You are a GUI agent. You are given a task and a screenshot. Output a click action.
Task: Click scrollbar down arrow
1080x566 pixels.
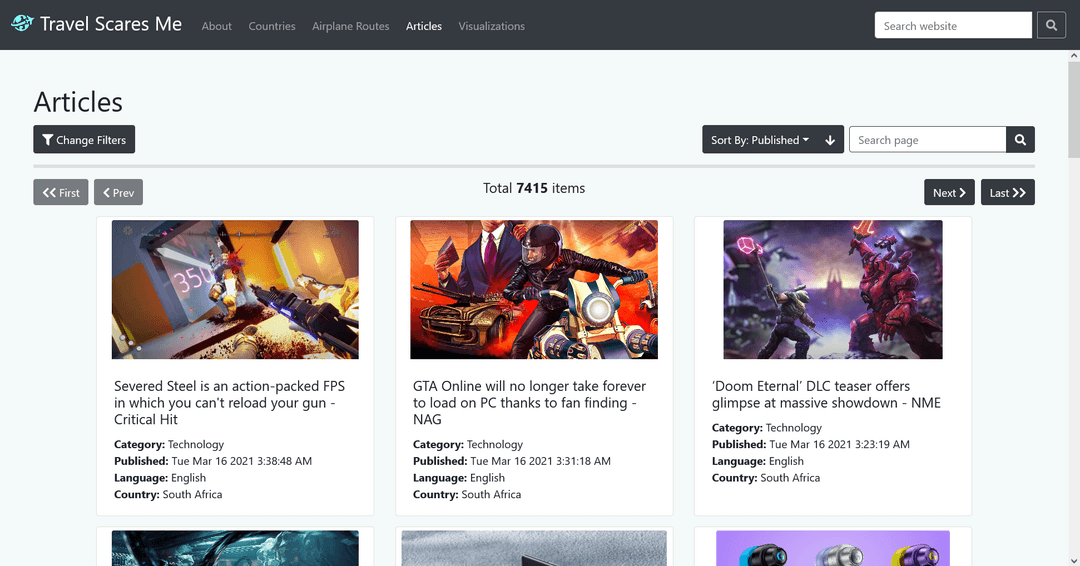(x=1074, y=560)
